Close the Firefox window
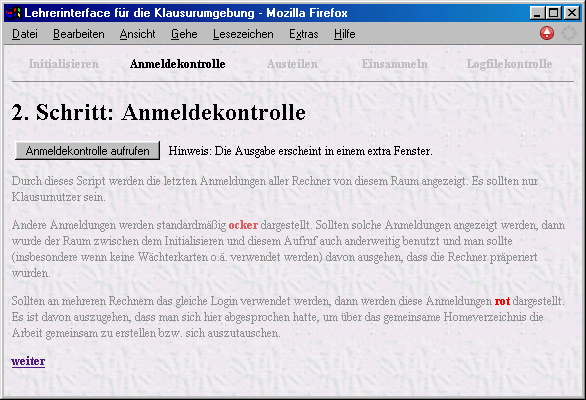The width and height of the screenshot is (586, 400). coord(571,13)
